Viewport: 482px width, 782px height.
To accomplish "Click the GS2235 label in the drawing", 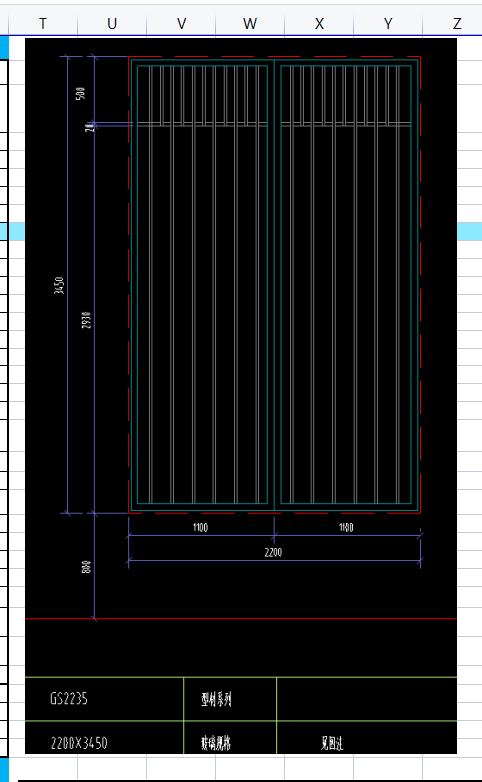I will (69, 699).
